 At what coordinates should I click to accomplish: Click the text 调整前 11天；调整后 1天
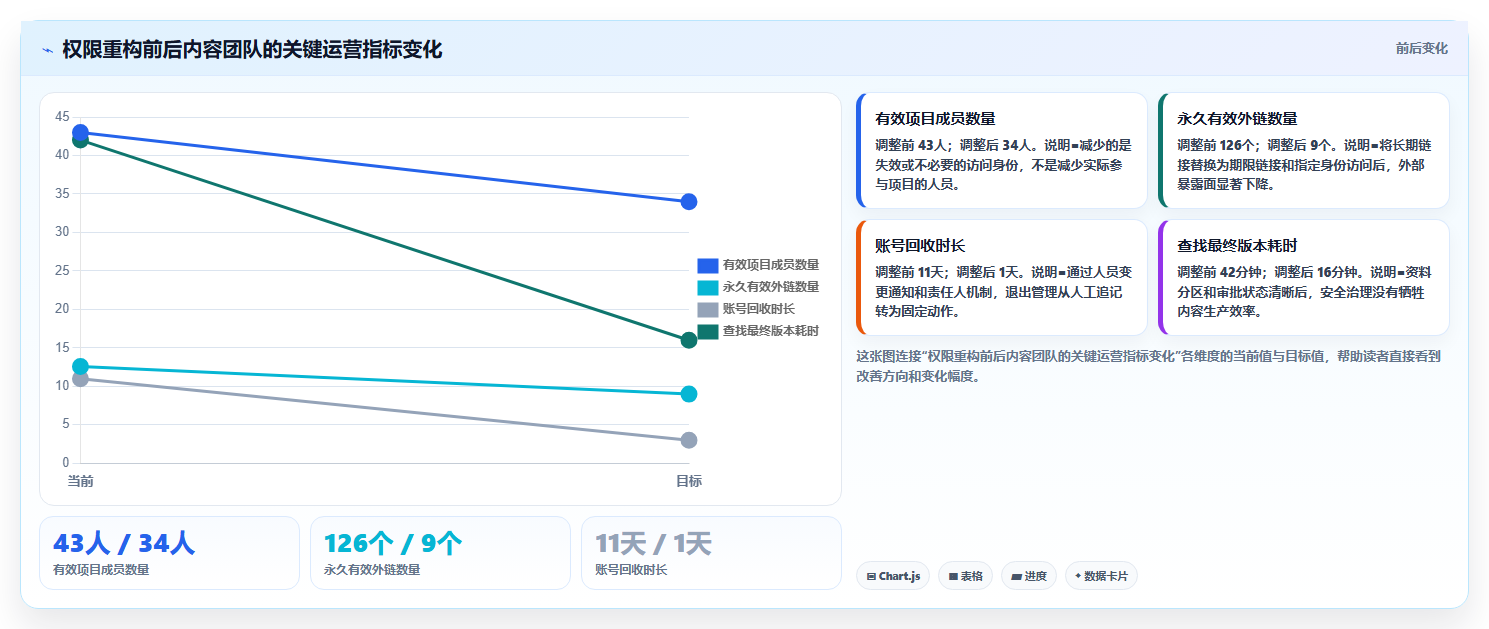947,272
